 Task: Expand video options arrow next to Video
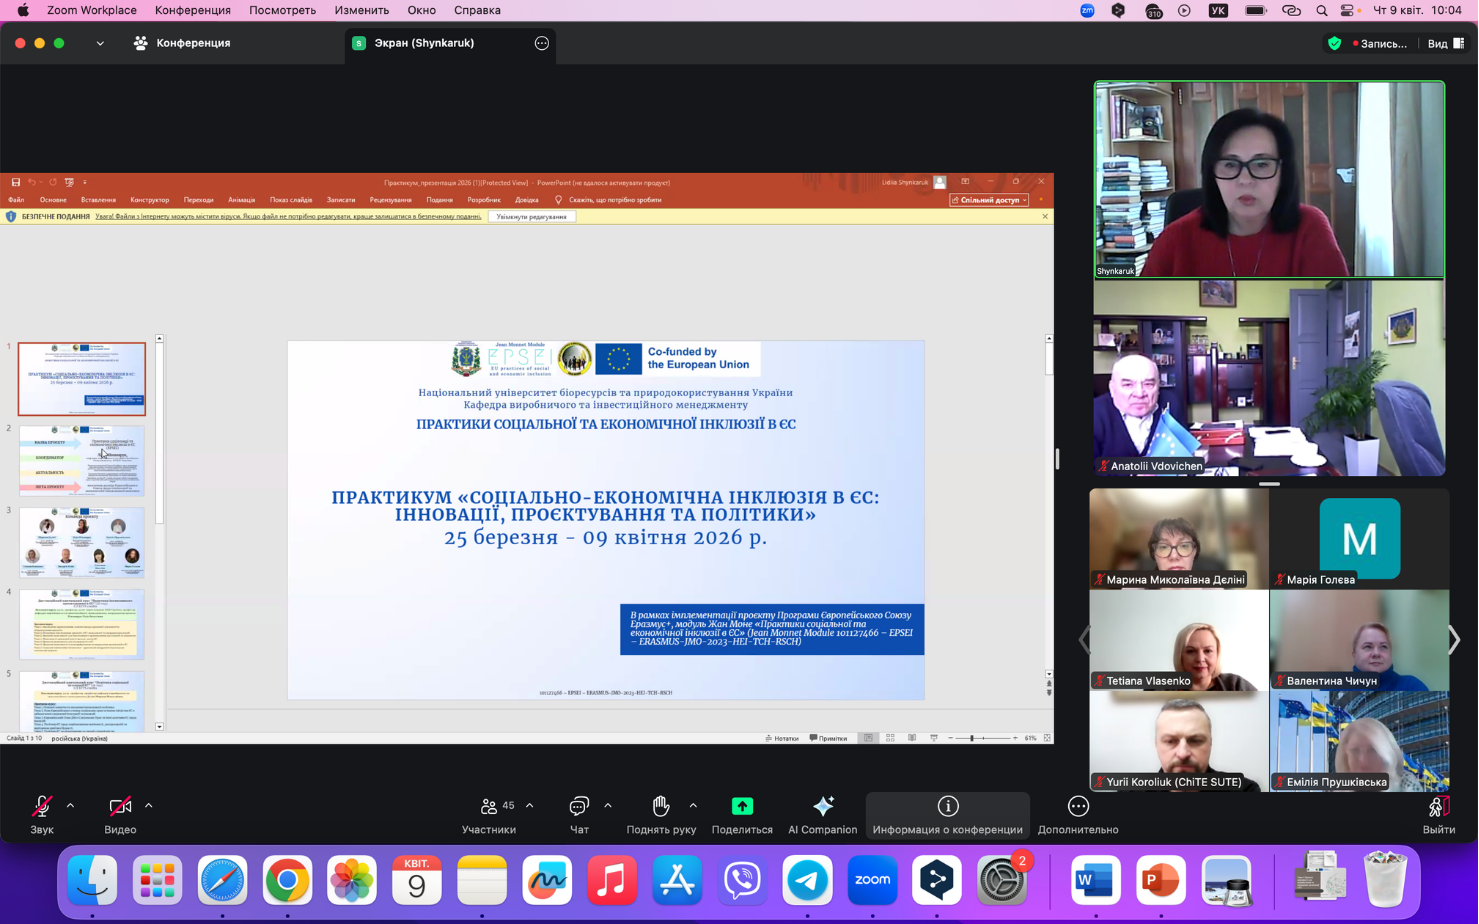[149, 805]
